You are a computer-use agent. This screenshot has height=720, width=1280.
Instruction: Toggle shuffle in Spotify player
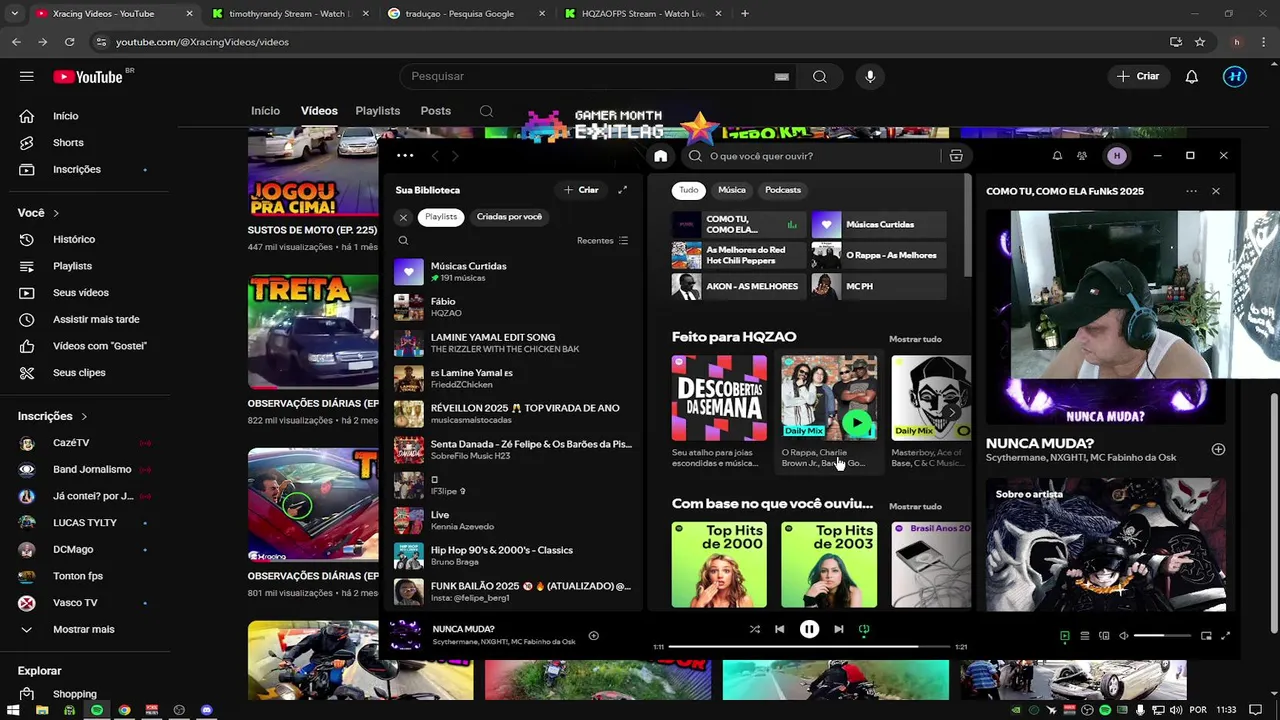click(754, 629)
